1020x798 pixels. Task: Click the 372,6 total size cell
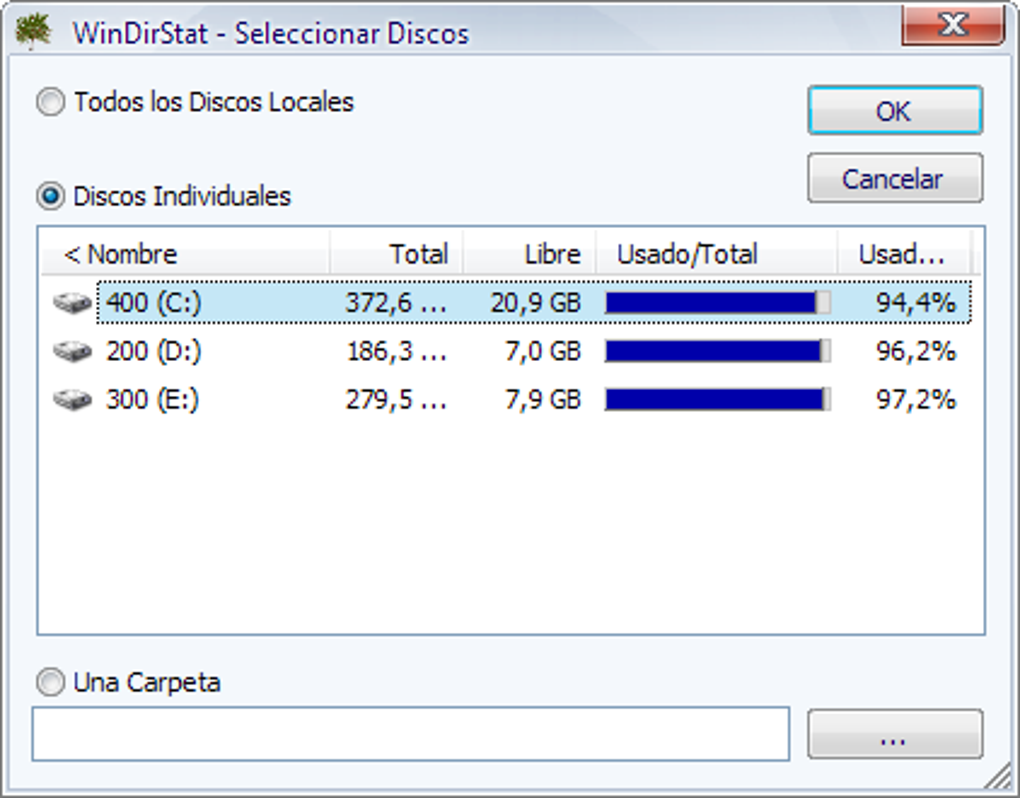pos(396,302)
